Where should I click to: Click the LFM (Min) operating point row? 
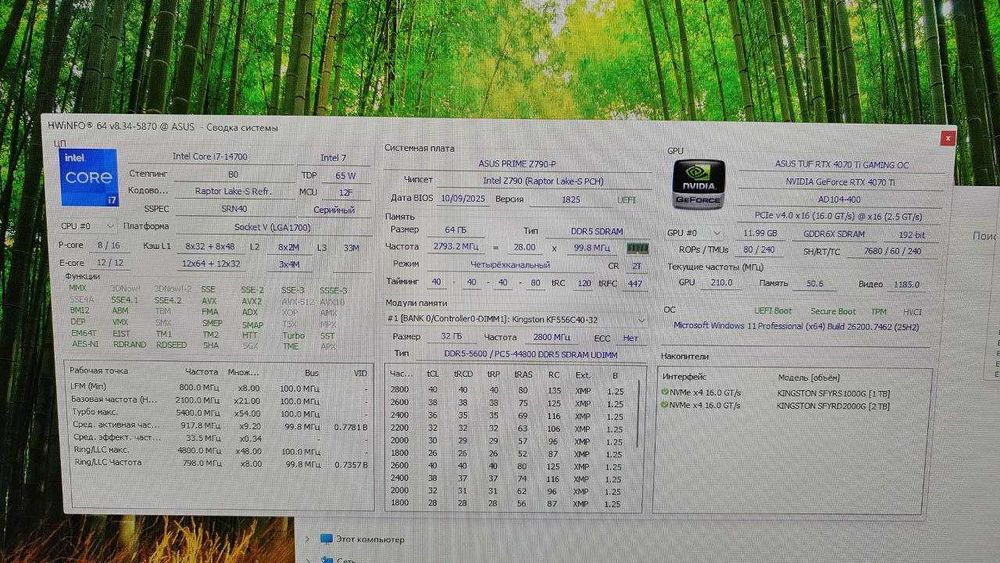click(220, 388)
